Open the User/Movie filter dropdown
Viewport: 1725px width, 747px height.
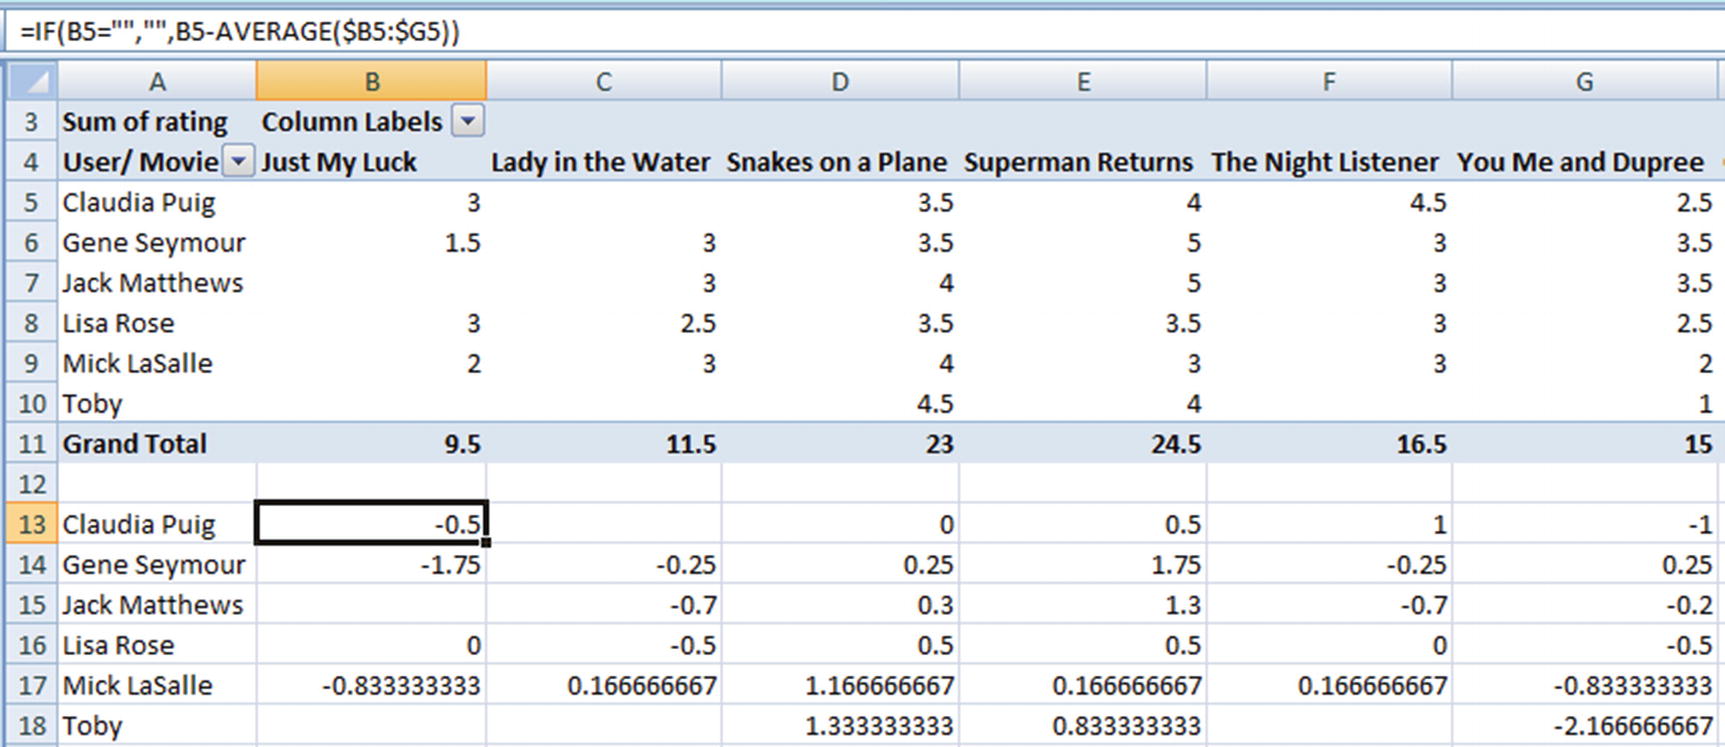pos(238,161)
